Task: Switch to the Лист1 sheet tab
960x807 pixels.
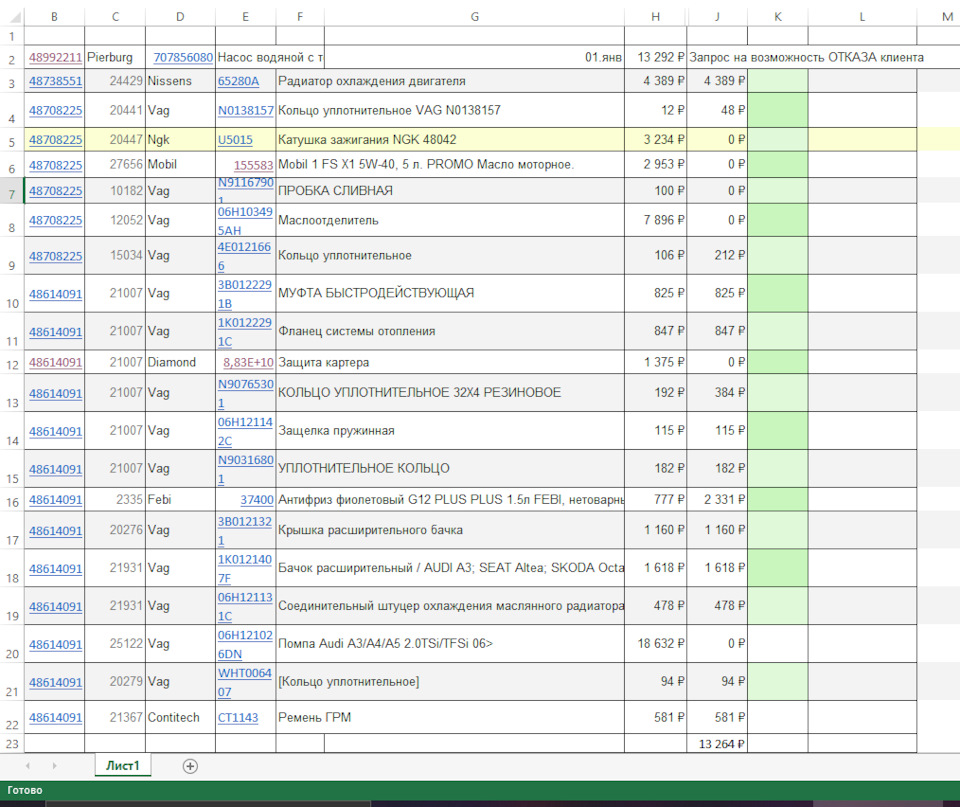Action: pyautogui.click(x=123, y=766)
